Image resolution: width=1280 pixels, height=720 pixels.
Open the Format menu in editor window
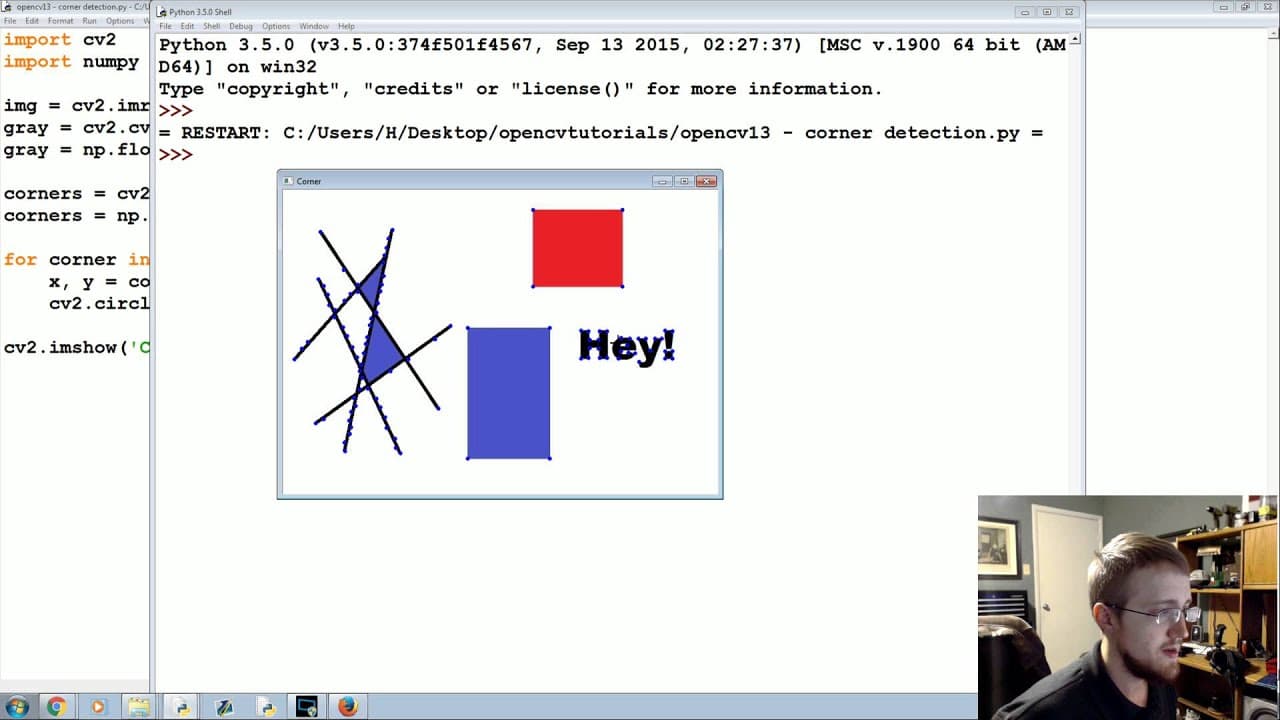[60, 21]
